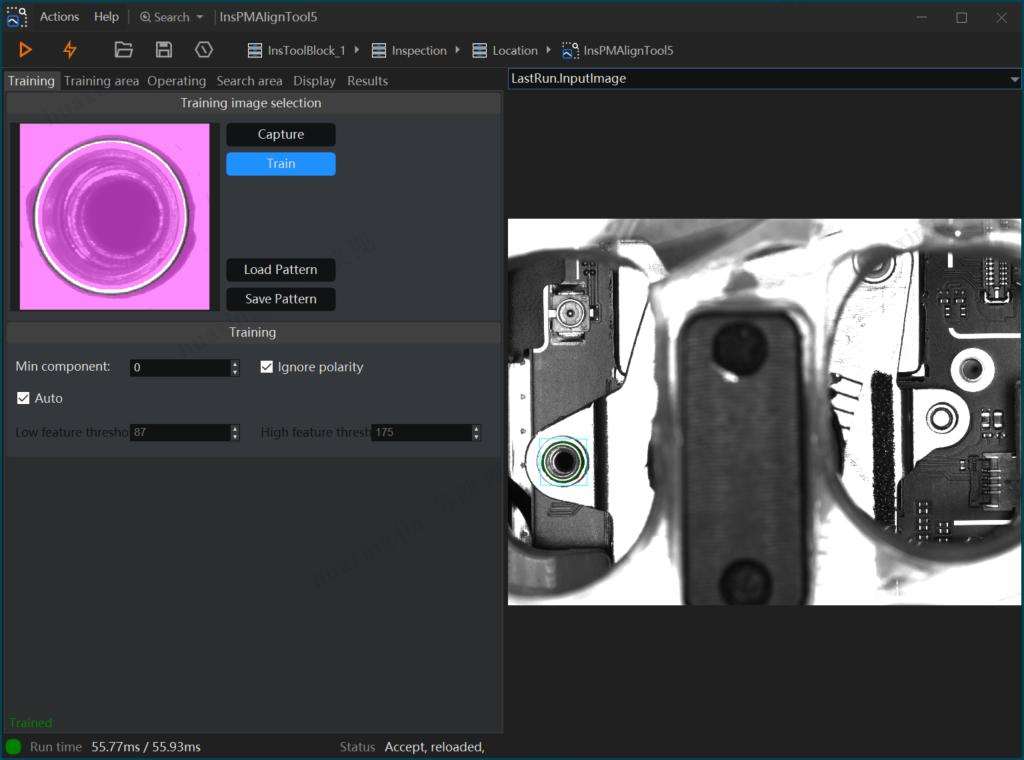Viewport: 1024px width, 760px height.
Task: Click the open folder icon
Action: pos(124,50)
